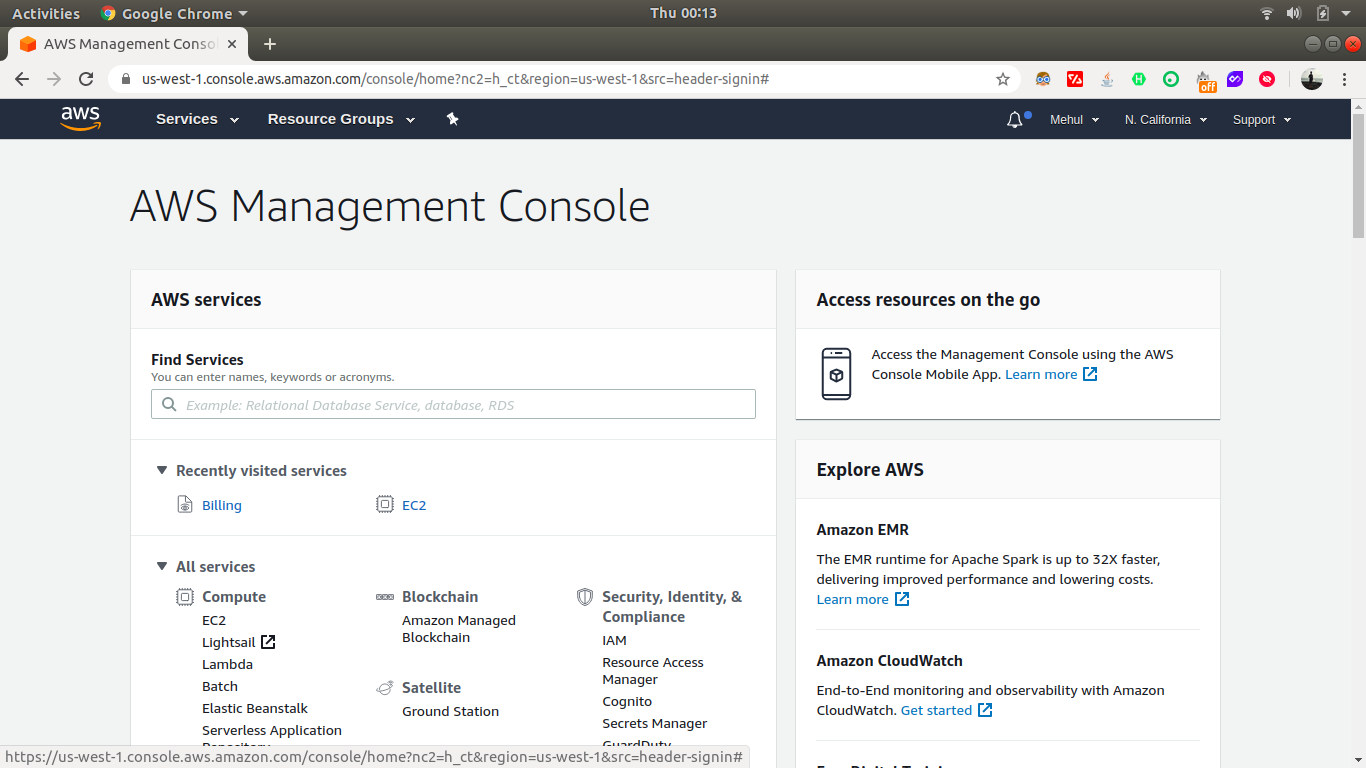Image resolution: width=1366 pixels, height=768 pixels.
Task: Open the Support dropdown menu
Action: (1262, 120)
